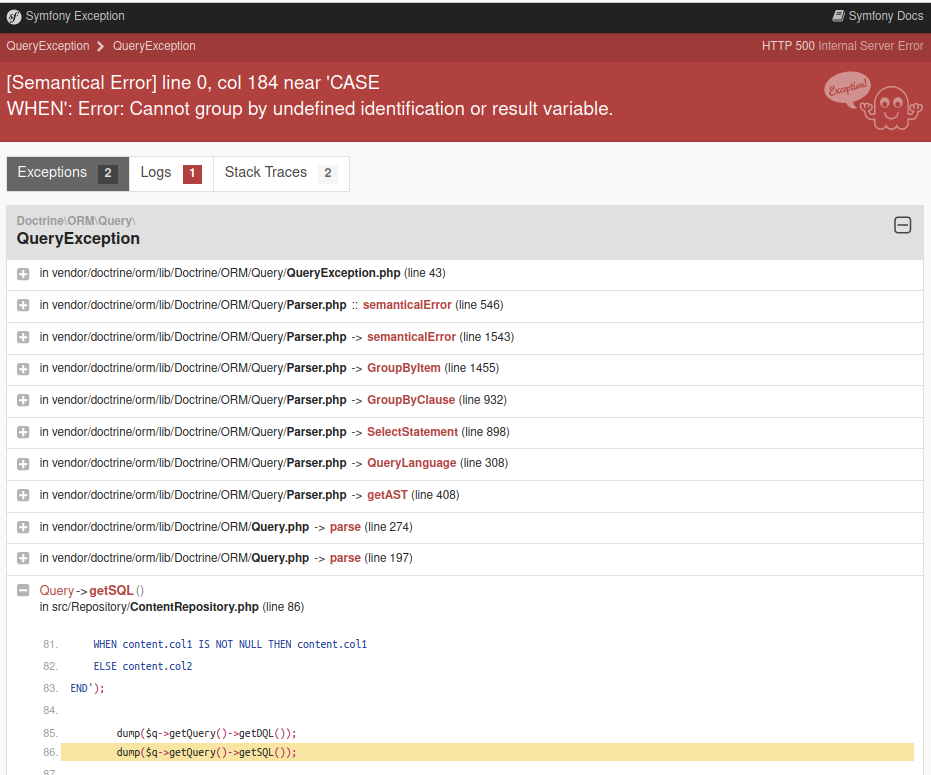
Task: Collapse the Query->getSQL trace entry
Action: point(23,590)
